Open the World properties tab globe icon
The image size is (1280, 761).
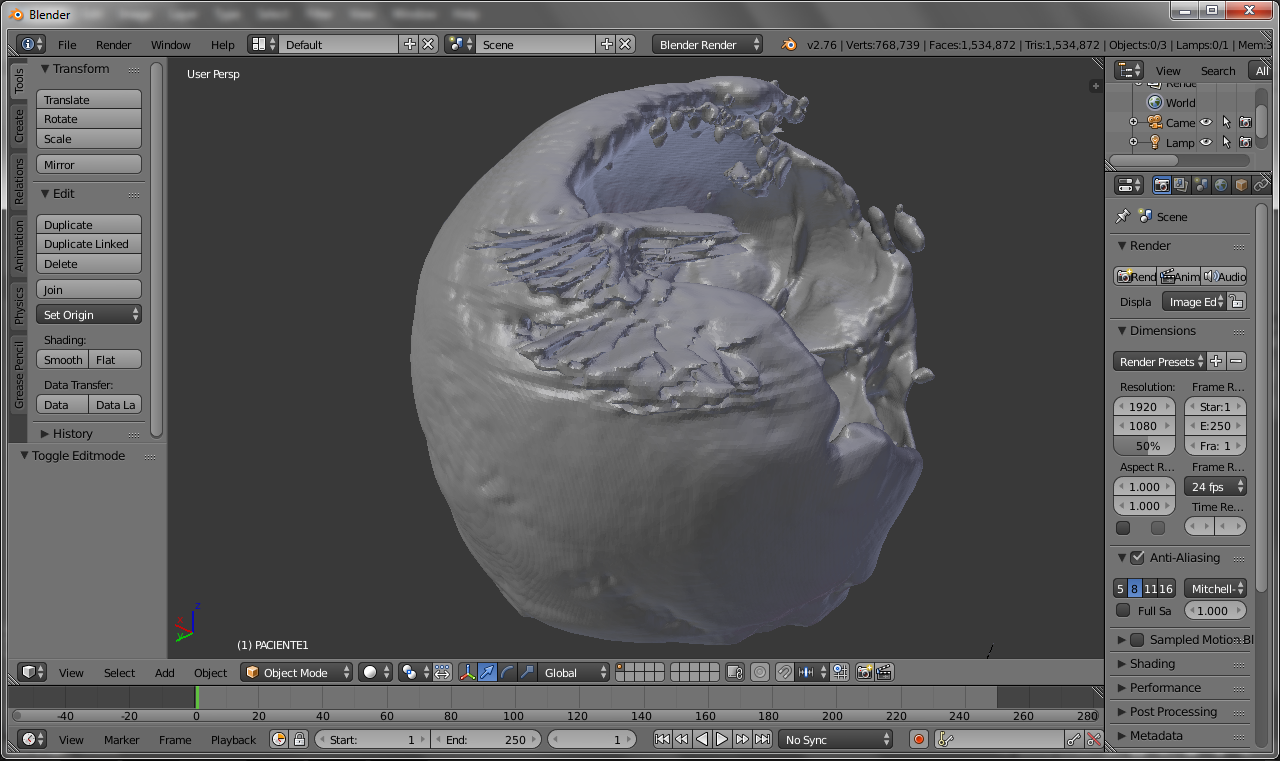coord(1221,185)
